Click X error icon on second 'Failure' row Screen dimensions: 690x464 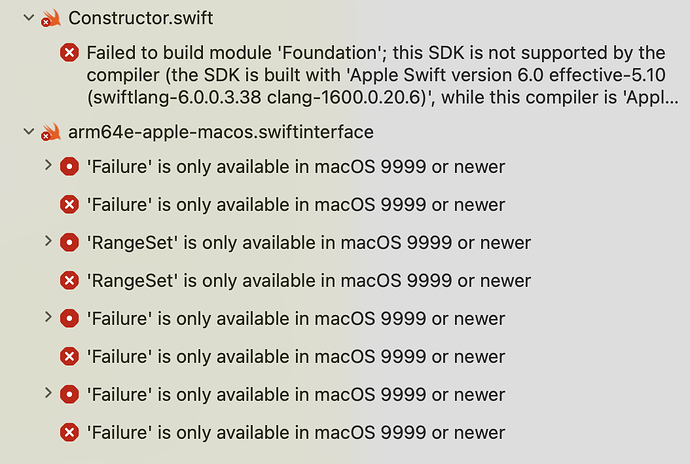click(x=69, y=205)
